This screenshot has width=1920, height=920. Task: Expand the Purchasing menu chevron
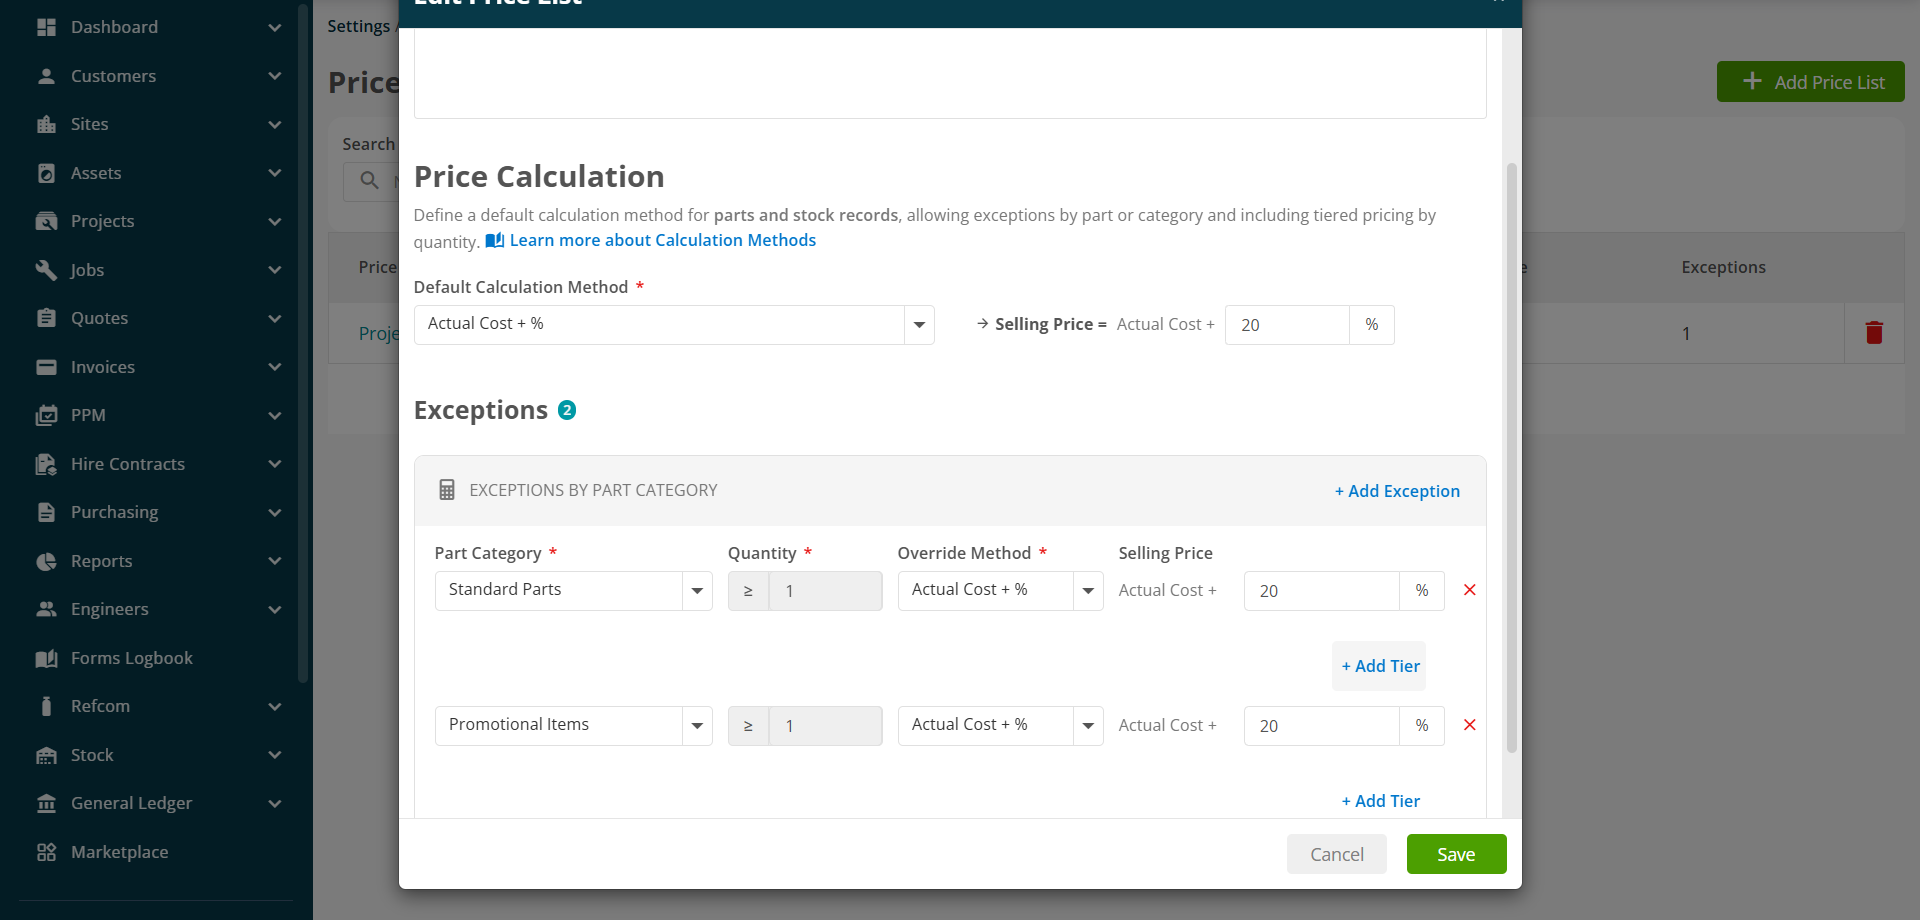[275, 512]
